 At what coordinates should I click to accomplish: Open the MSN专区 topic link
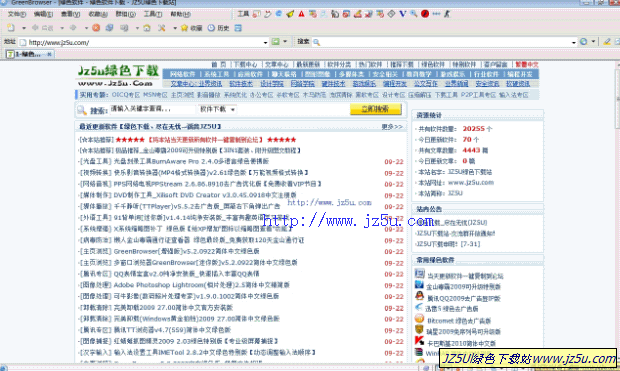tap(155, 95)
